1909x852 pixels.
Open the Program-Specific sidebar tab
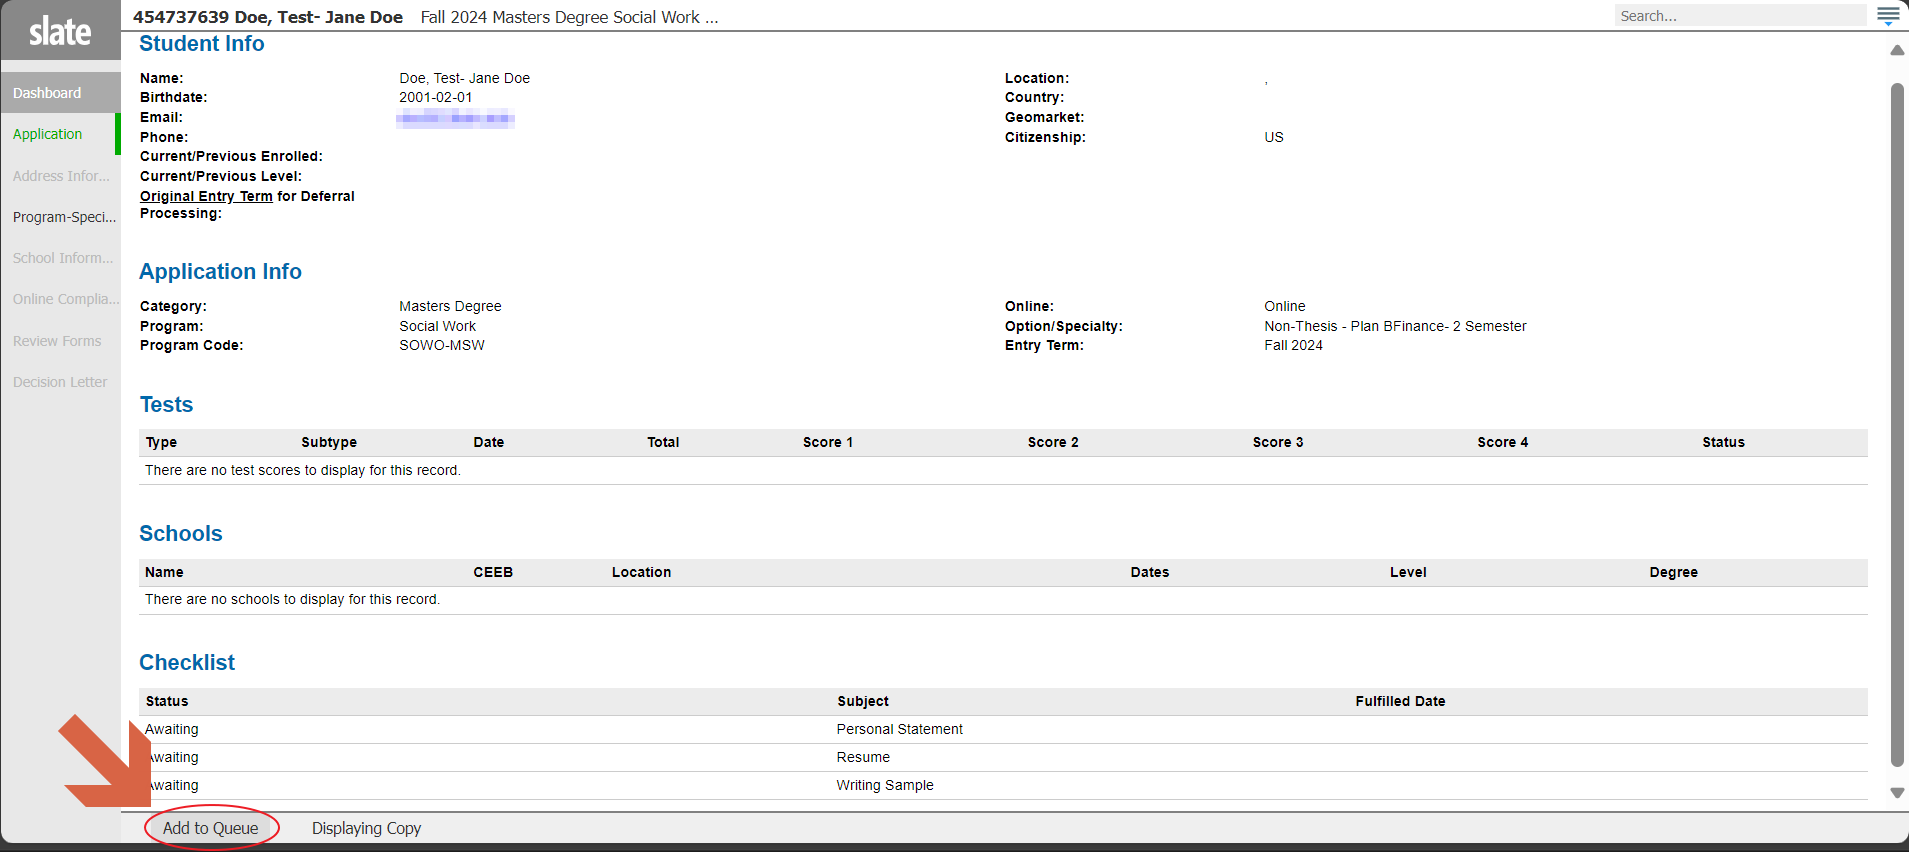pos(64,217)
